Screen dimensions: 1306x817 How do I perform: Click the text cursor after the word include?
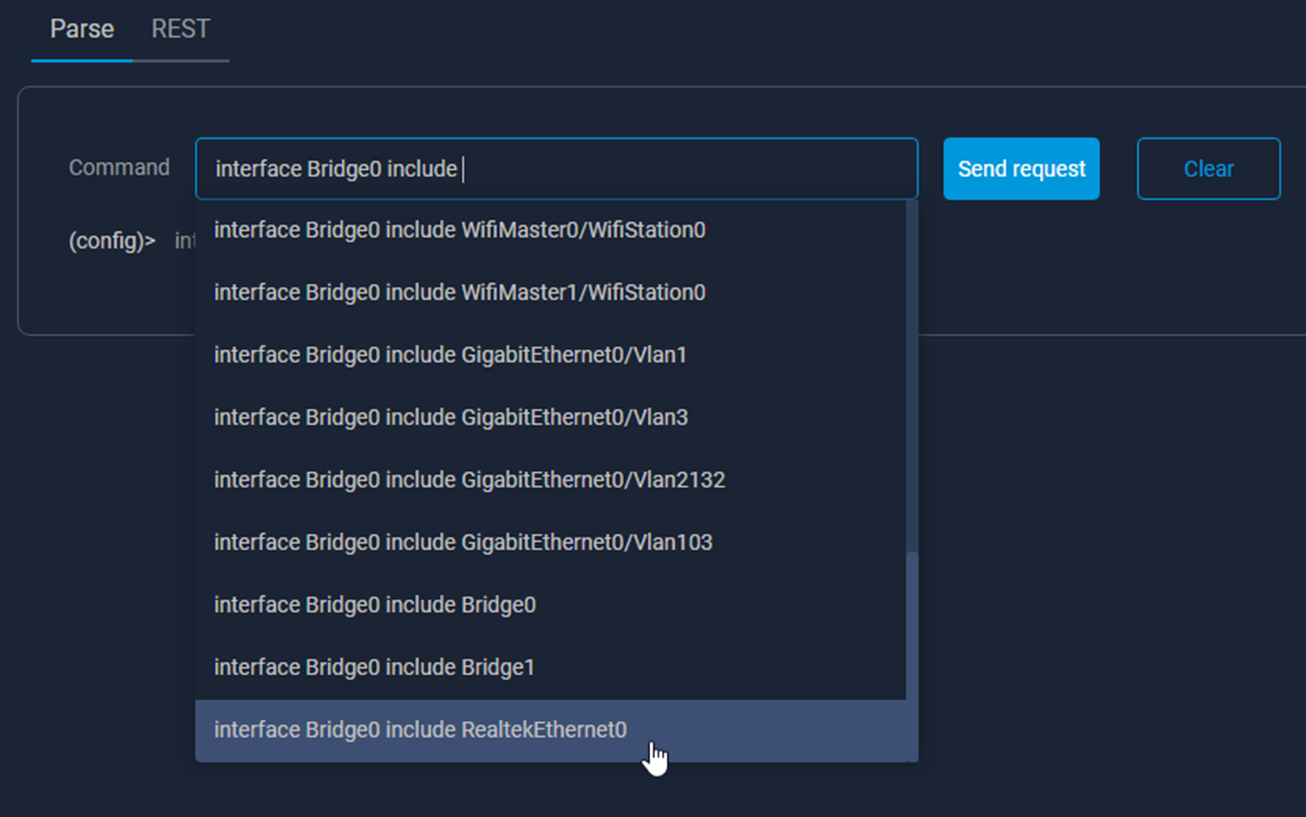[463, 169]
